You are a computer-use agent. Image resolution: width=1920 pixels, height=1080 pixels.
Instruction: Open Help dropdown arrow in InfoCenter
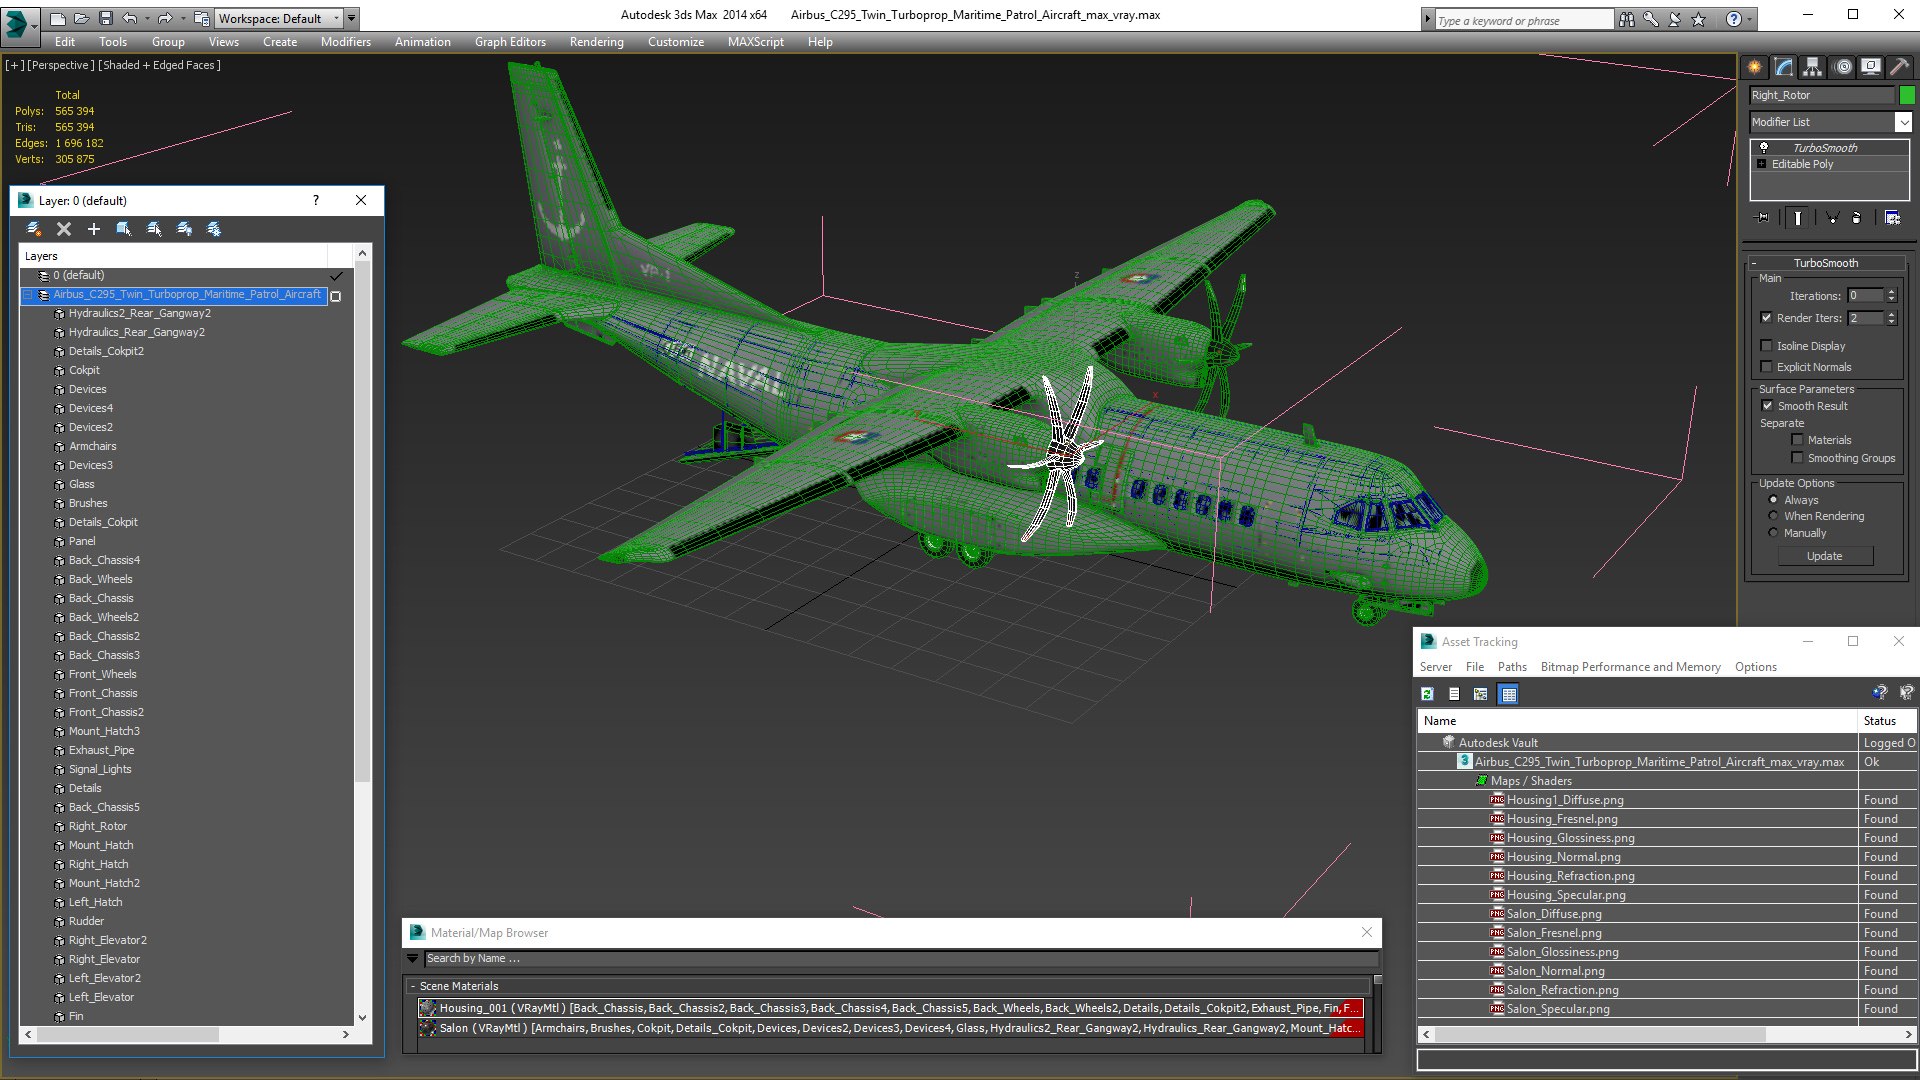pyautogui.click(x=1749, y=19)
